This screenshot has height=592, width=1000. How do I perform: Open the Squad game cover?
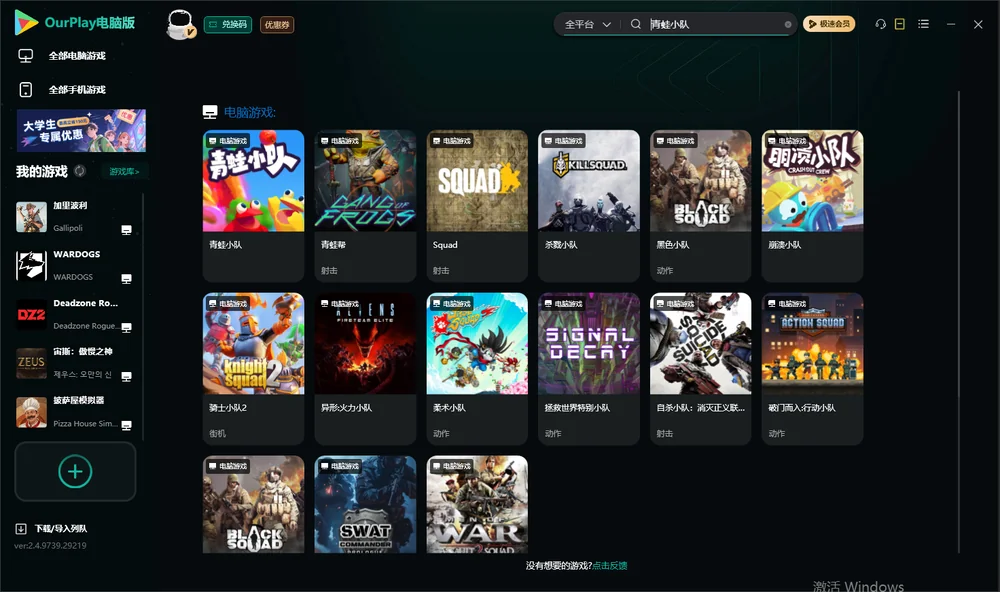477,181
